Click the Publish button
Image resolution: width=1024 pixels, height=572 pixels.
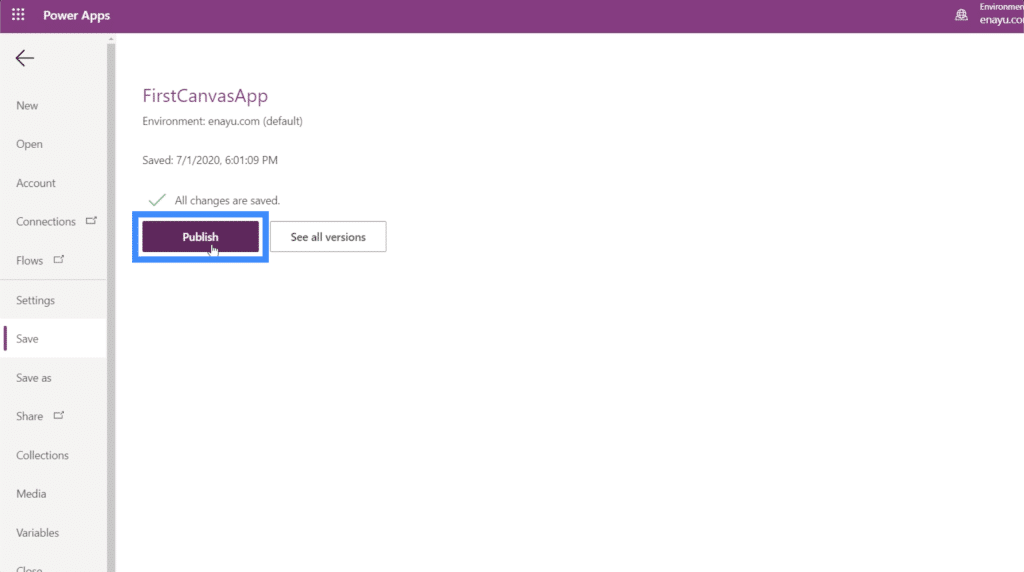point(200,236)
